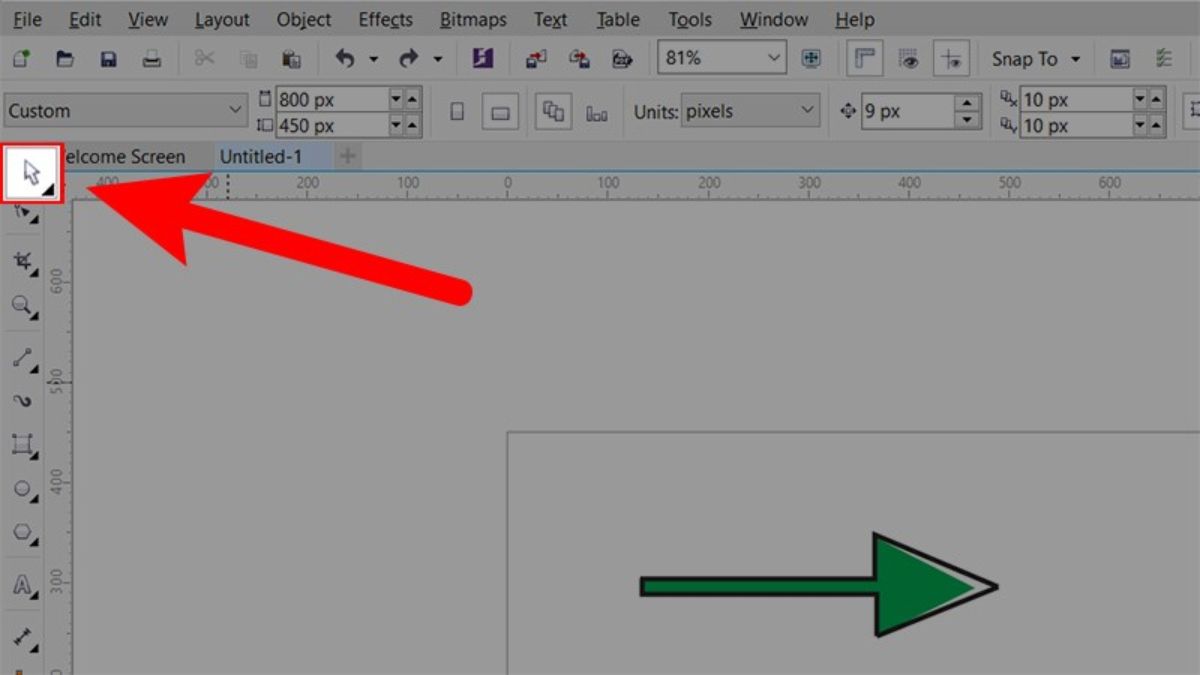Click the Paste clipboard icon
The height and width of the screenshot is (675, 1200).
291,59
